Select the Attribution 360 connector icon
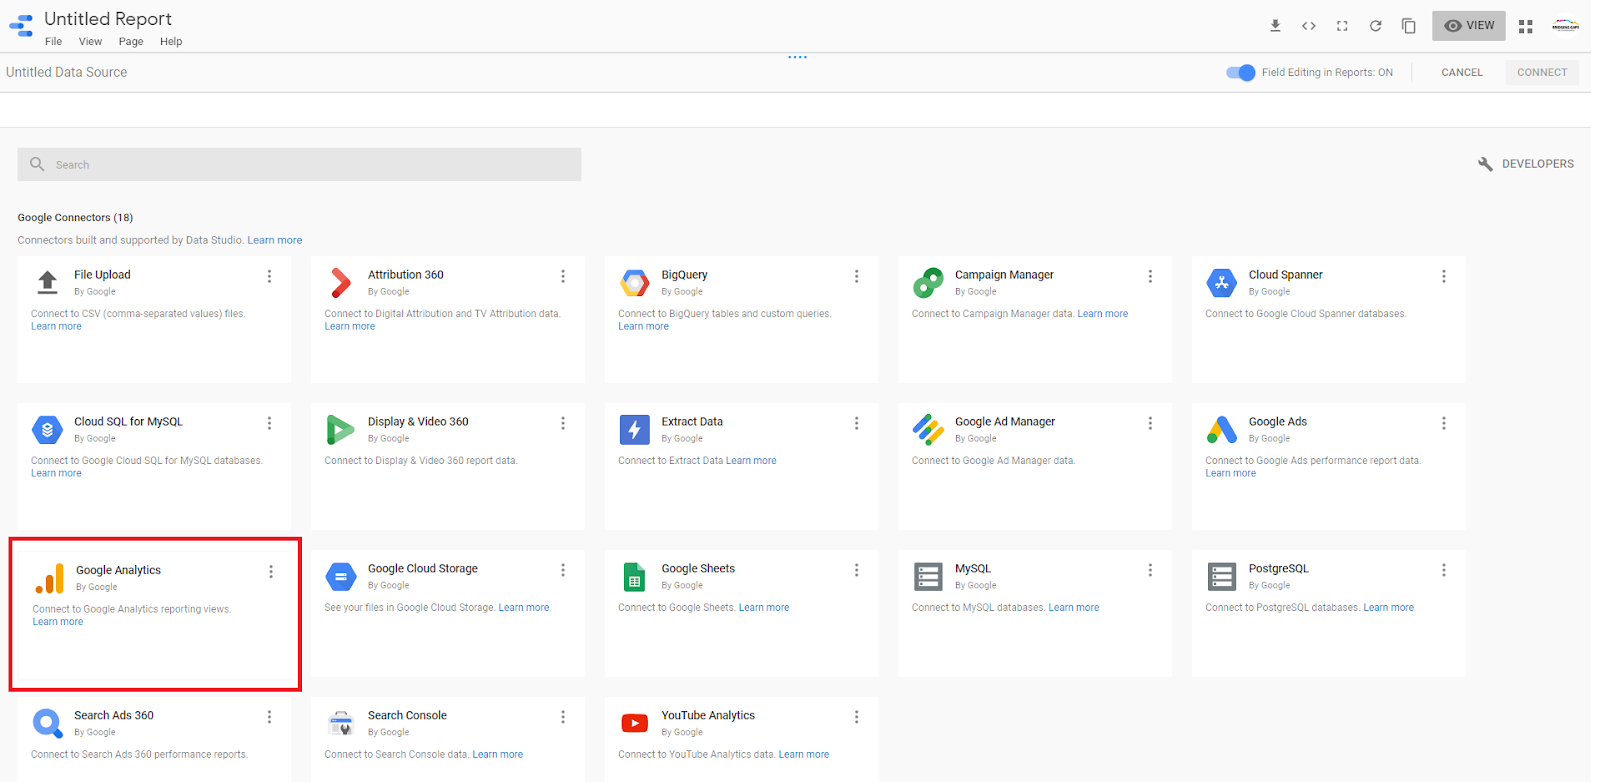 point(341,283)
